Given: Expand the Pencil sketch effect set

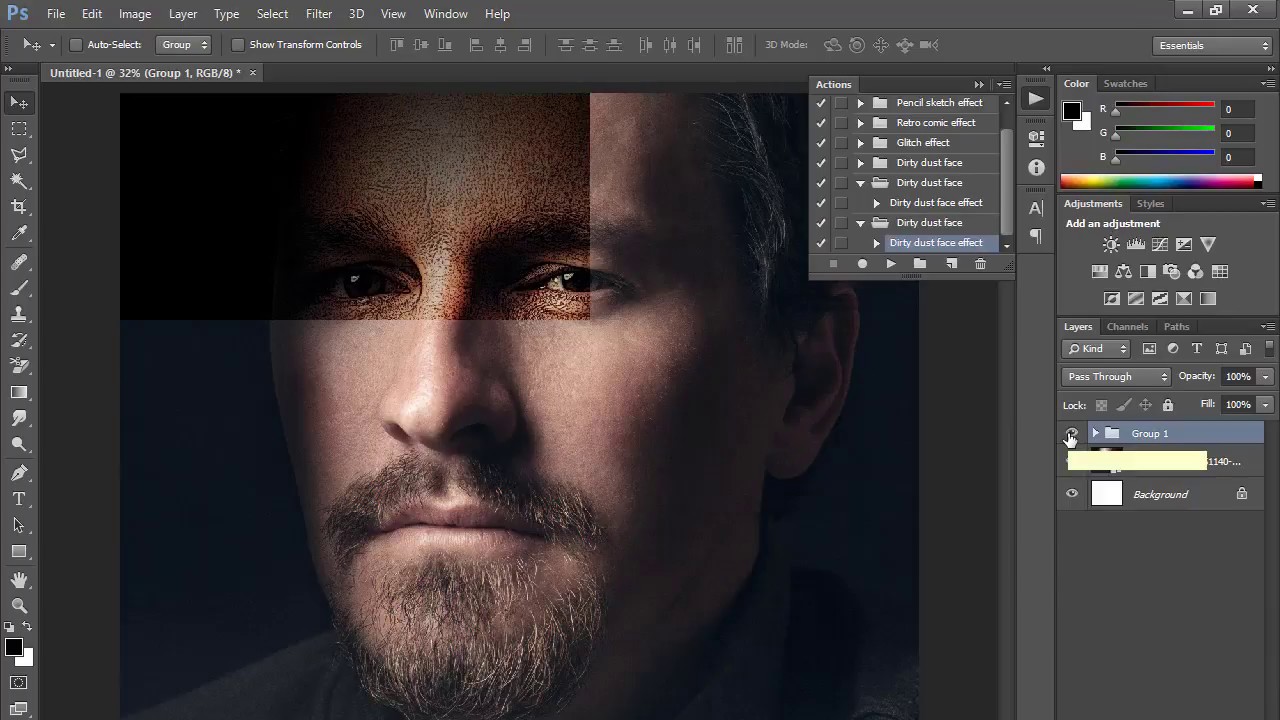Looking at the screenshot, I should point(860,103).
